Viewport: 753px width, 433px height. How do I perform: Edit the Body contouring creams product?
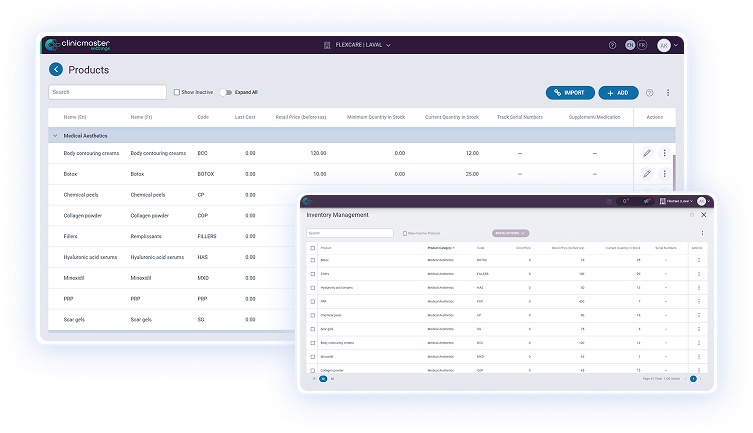(x=647, y=153)
